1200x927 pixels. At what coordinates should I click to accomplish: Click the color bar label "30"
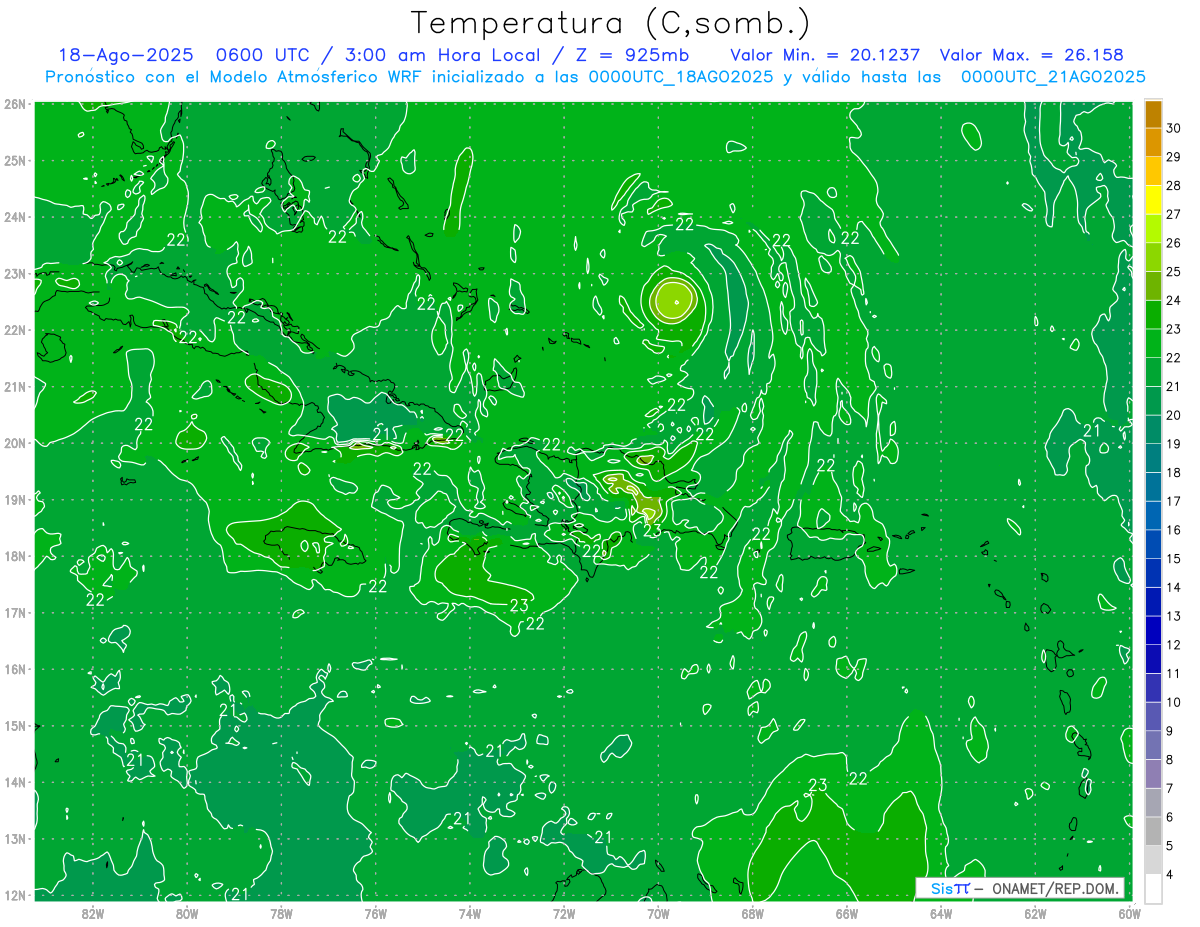pyautogui.click(x=1174, y=128)
